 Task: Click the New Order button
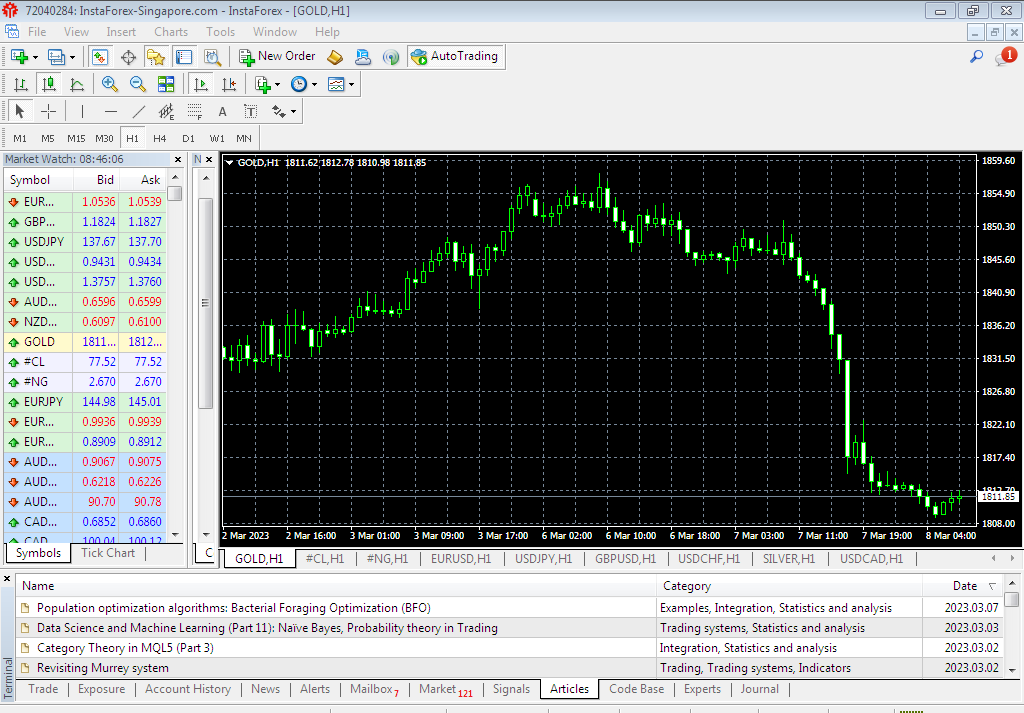tap(278, 57)
